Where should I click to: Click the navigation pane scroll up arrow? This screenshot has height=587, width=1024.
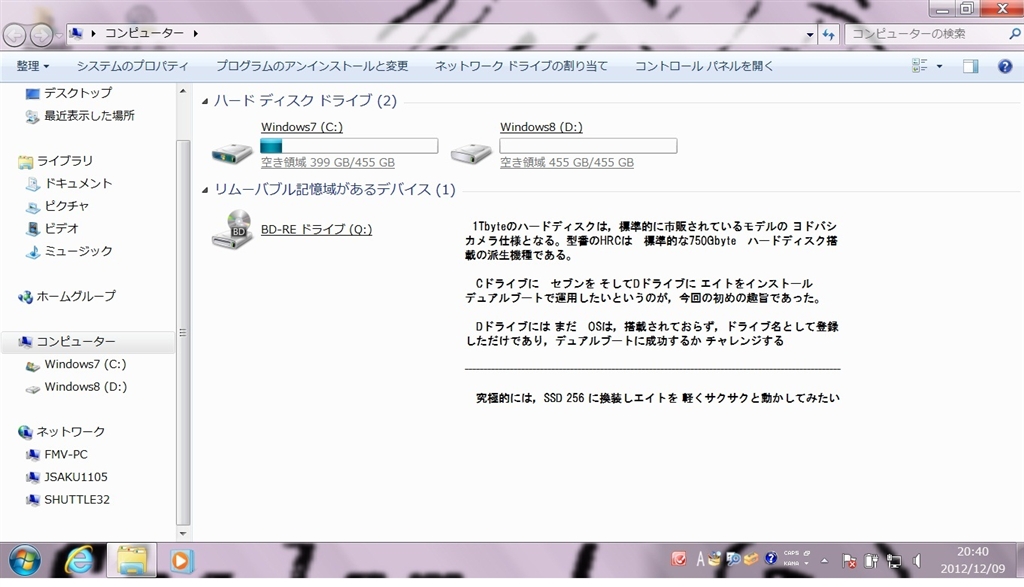coord(183,91)
